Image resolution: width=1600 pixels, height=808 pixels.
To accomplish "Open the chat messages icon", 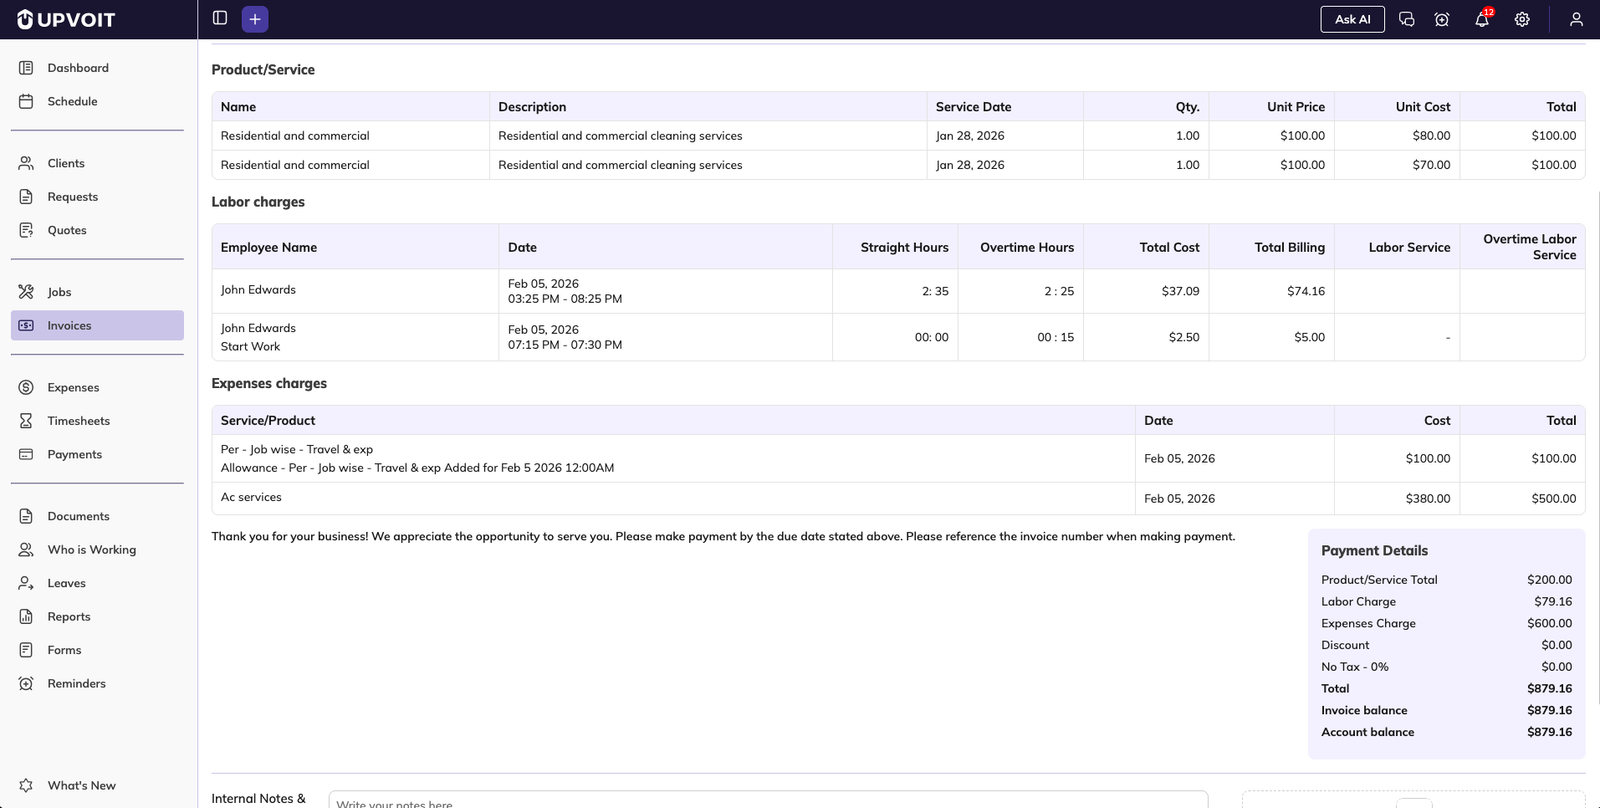I will 1406,19.
